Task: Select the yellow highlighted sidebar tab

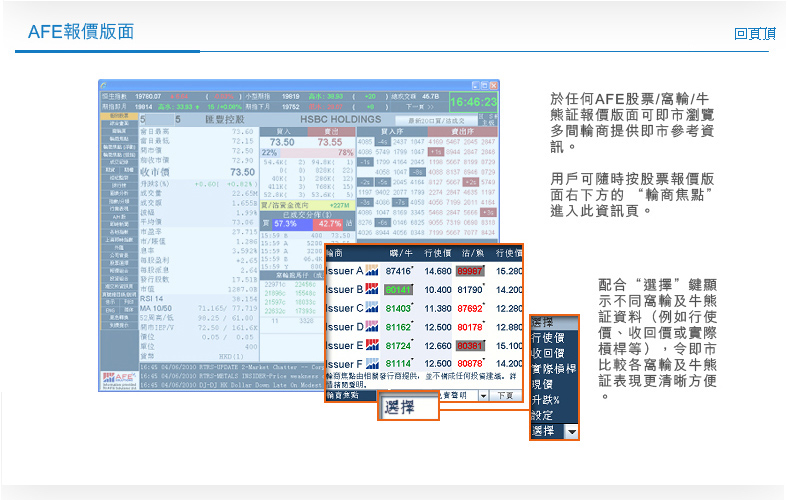Action: [x=119, y=116]
